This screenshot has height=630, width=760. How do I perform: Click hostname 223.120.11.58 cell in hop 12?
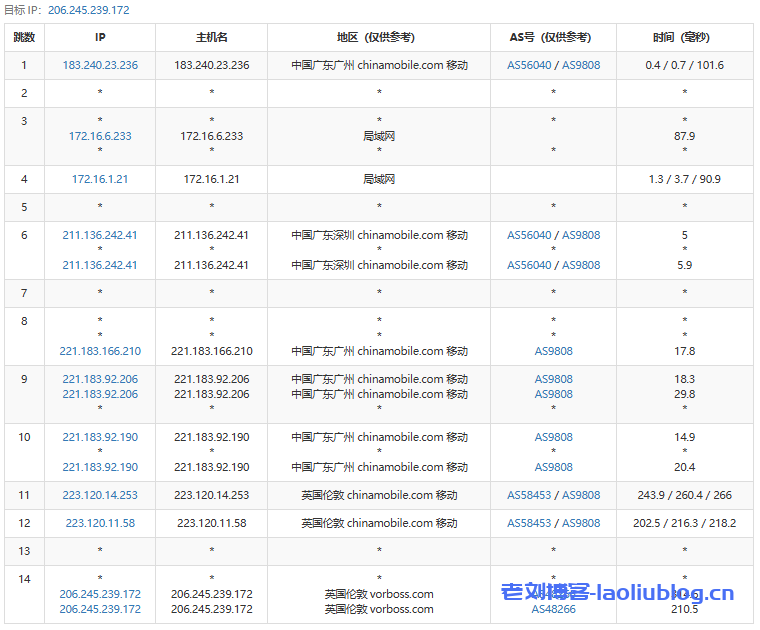pos(211,523)
